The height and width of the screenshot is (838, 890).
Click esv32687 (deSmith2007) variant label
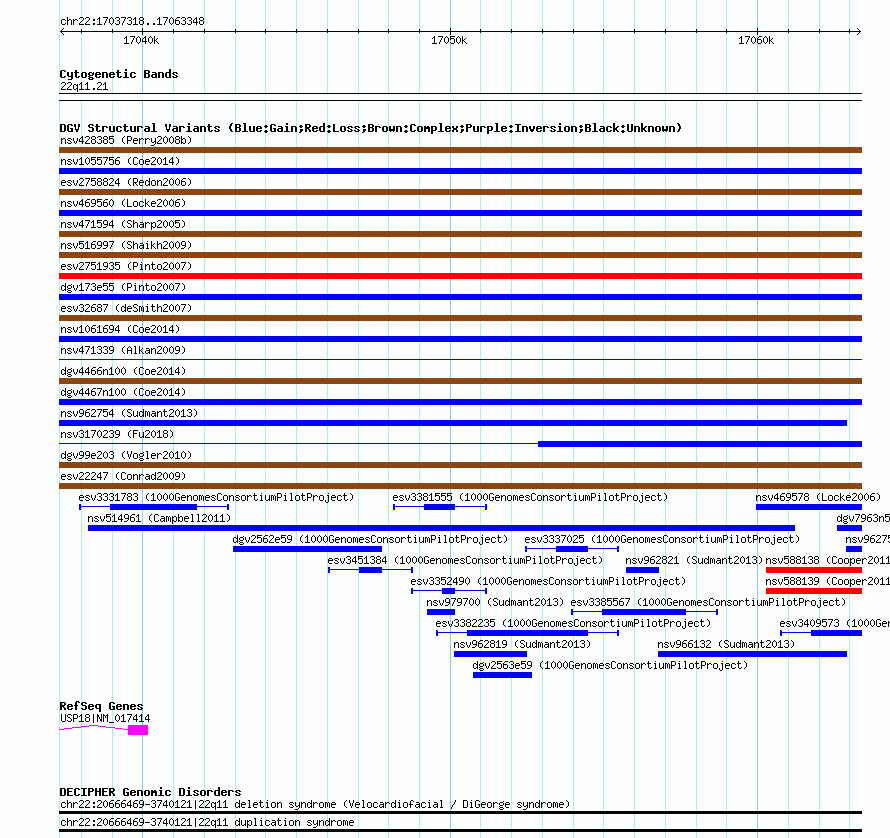(x=126, y=308)
